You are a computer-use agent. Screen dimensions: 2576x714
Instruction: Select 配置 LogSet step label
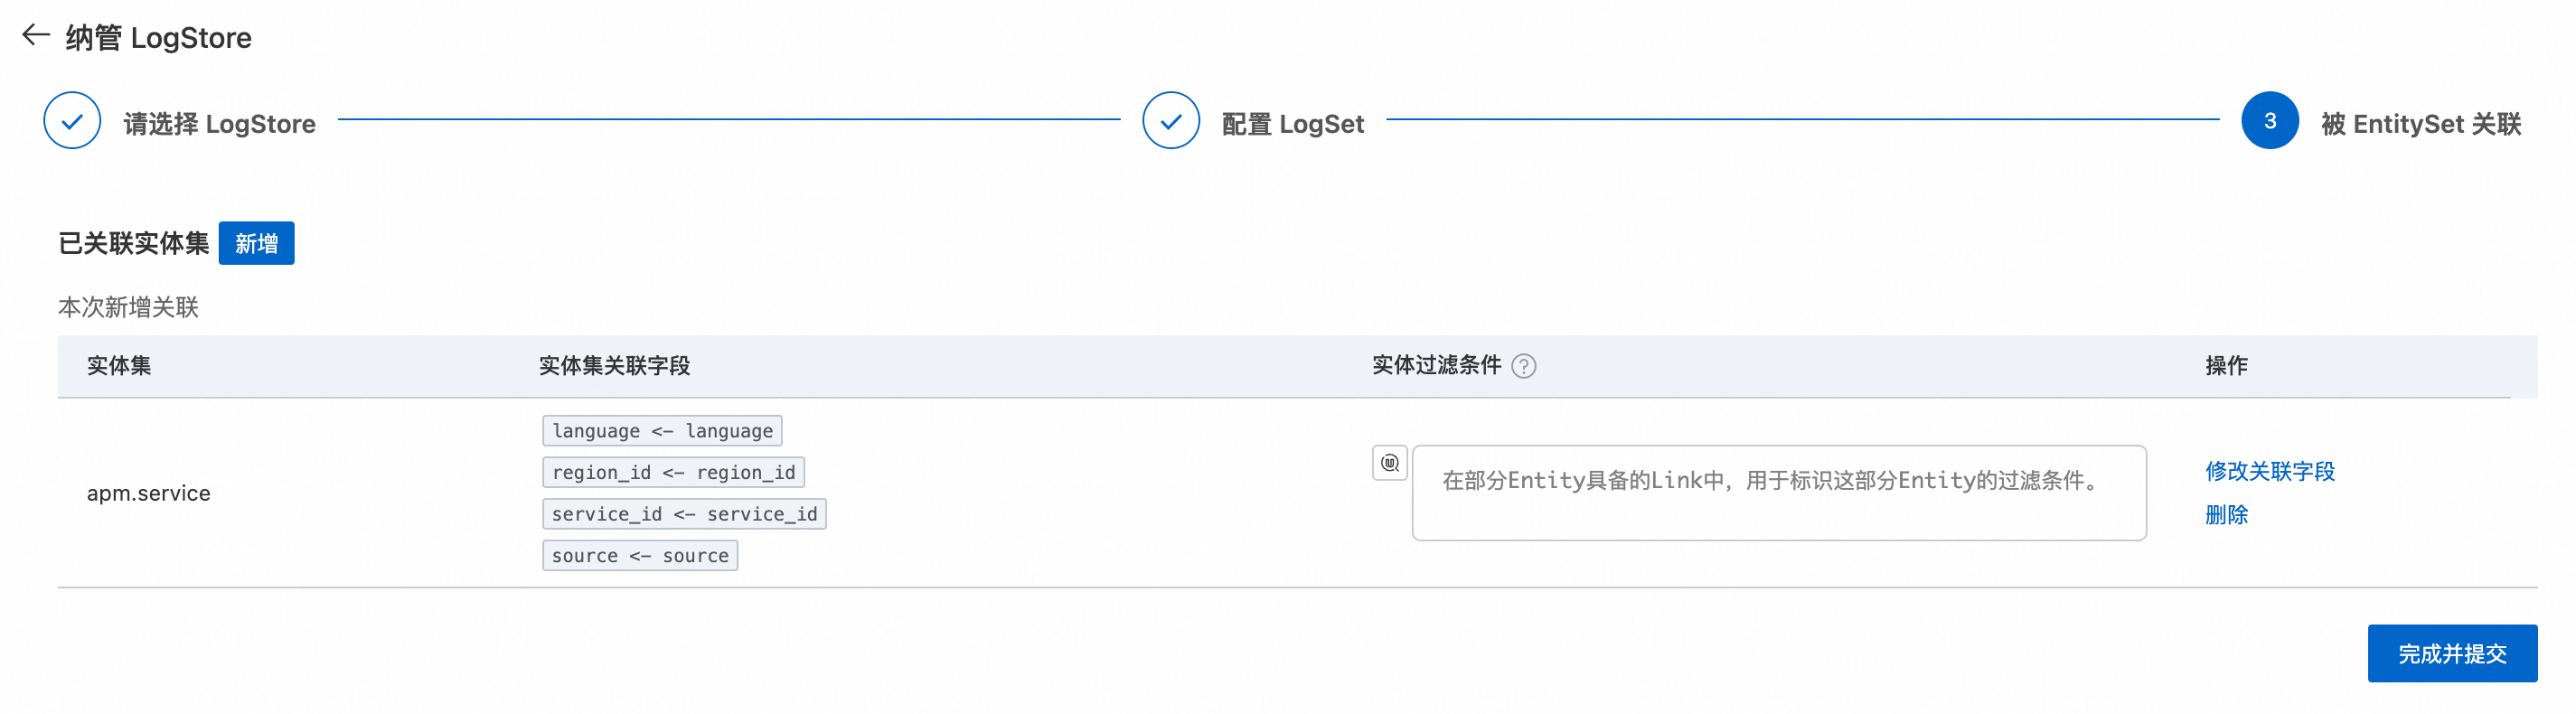point(1292,124)
